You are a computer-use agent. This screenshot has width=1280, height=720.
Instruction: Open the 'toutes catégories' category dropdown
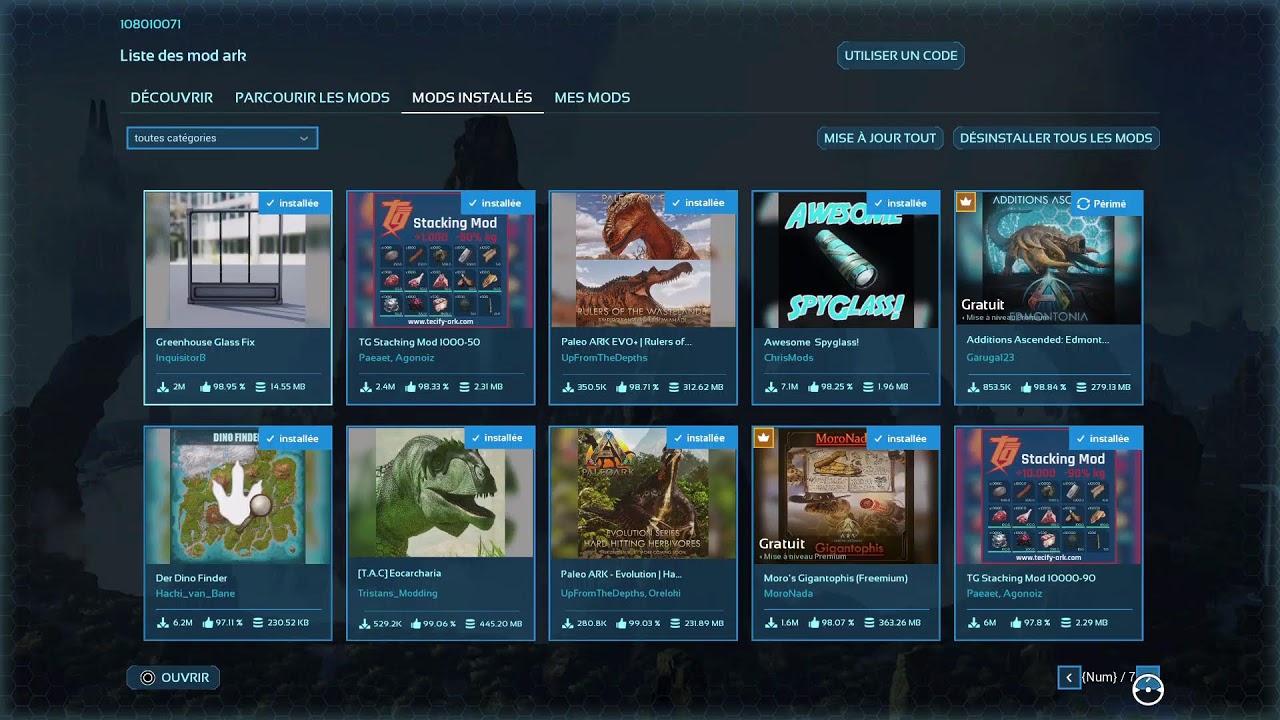(x=222, y=138)
